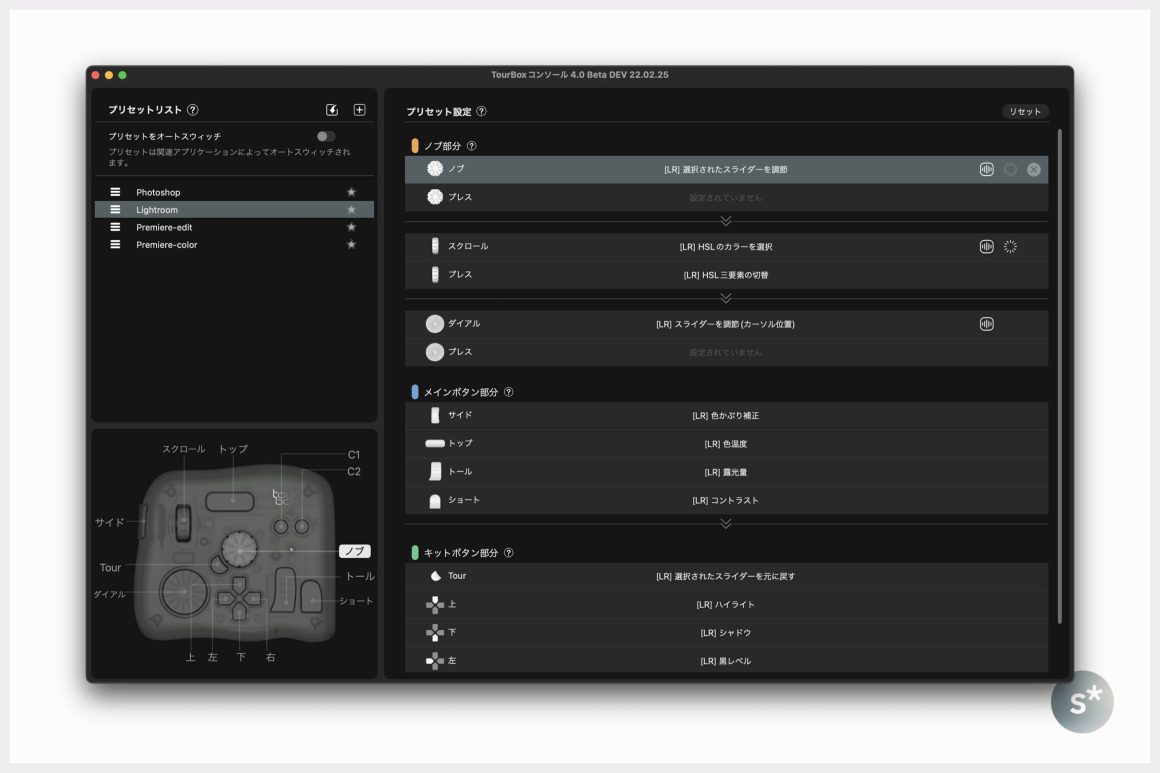Select the Premiere-color preset

click(166, 245)
